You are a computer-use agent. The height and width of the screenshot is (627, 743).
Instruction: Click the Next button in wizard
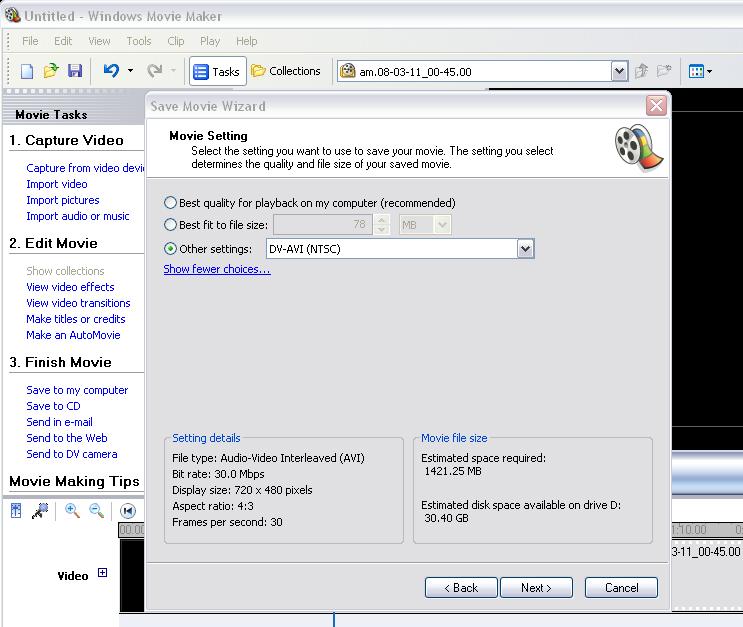click(536, 588)
